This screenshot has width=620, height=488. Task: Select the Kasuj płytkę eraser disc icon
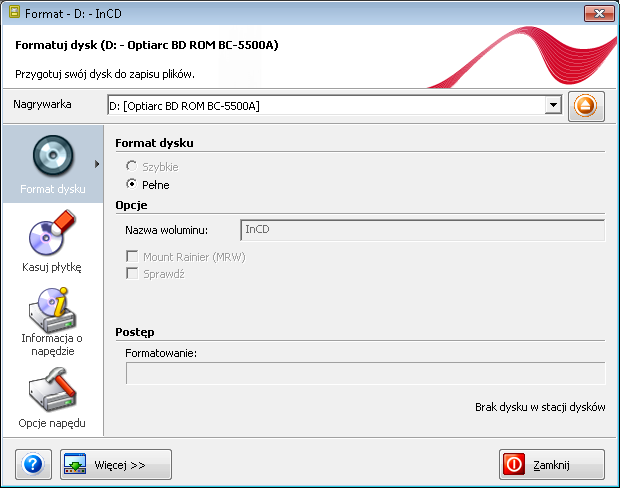point(52,233)
